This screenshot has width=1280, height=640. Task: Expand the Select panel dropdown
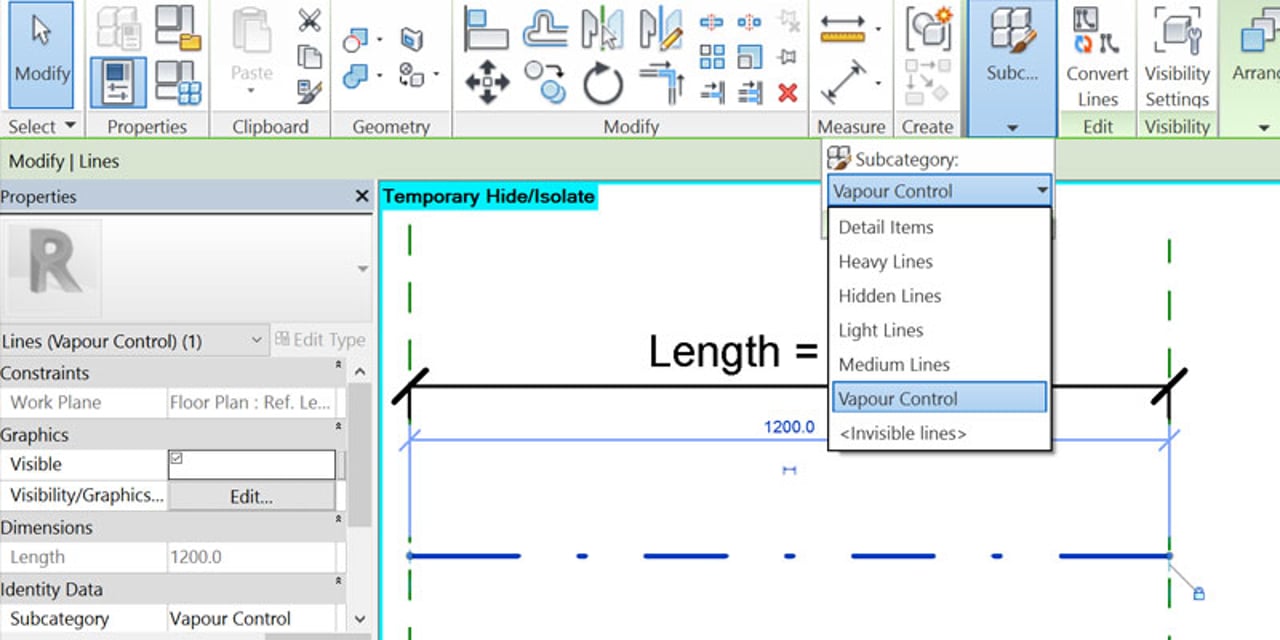coord(70,126)
